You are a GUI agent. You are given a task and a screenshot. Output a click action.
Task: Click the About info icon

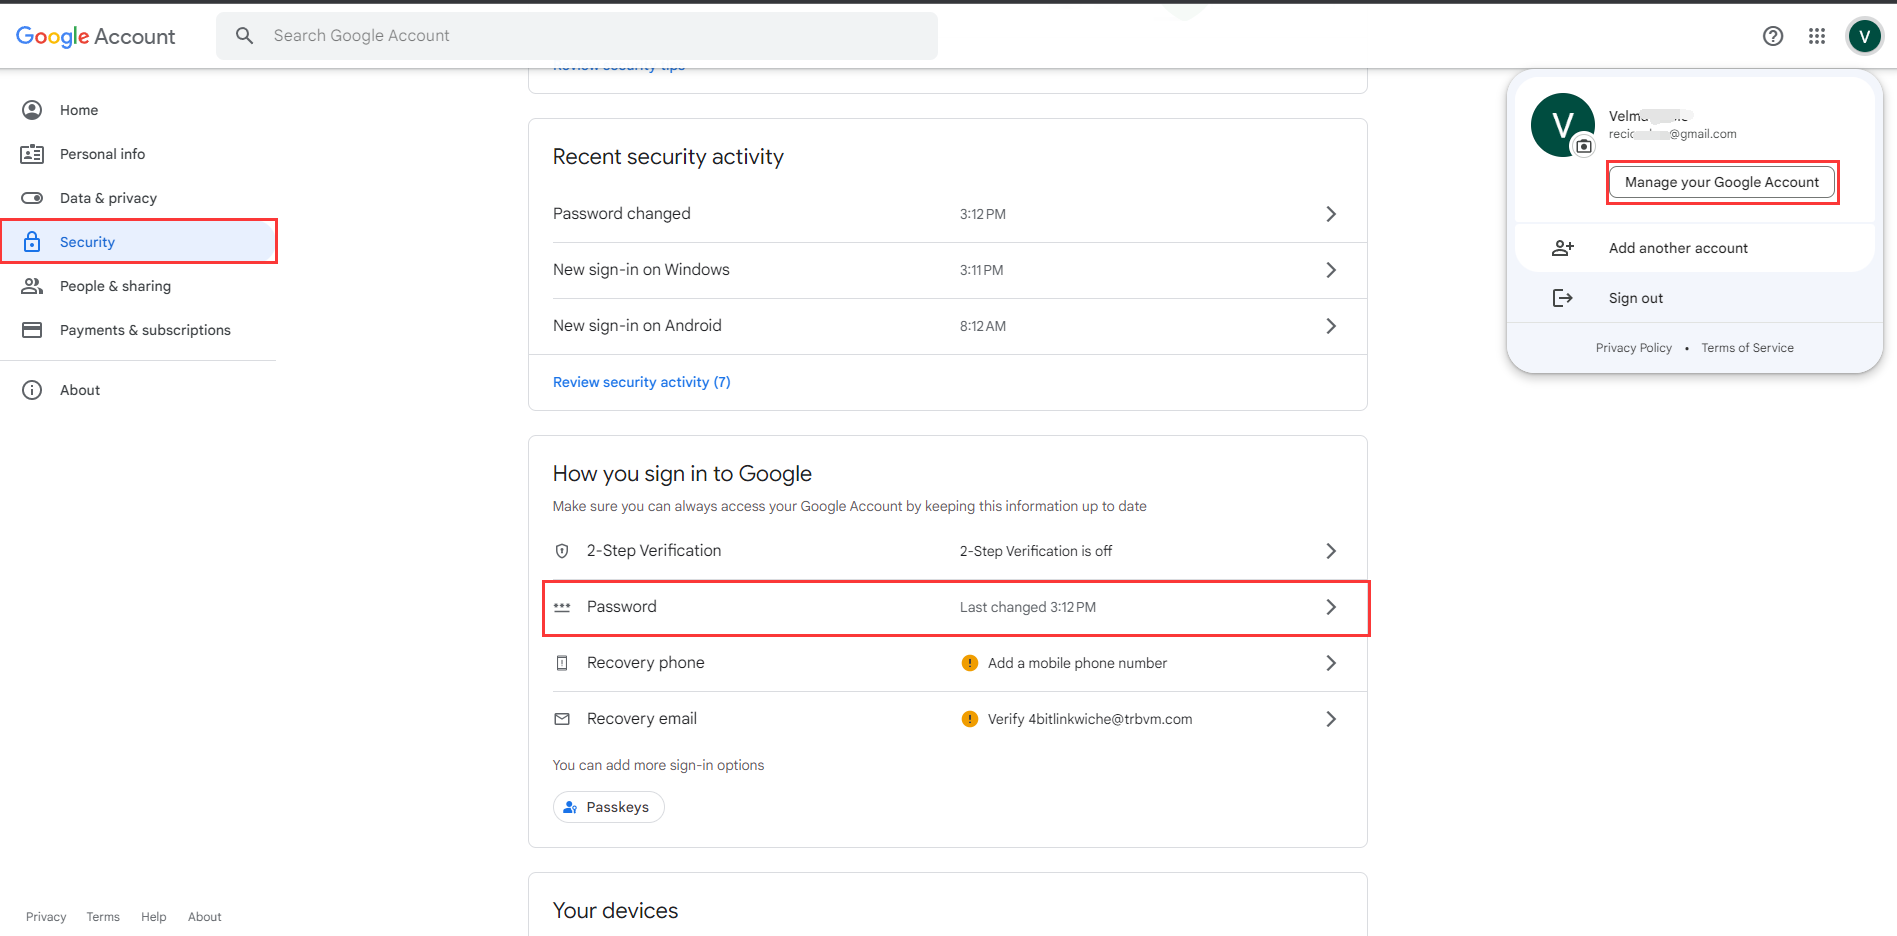(x=32, y=390)
